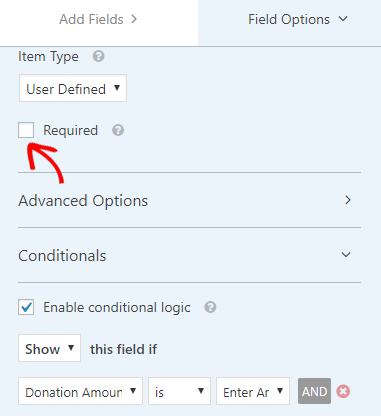Remove the conditional rule with red X

coord(343,391)
